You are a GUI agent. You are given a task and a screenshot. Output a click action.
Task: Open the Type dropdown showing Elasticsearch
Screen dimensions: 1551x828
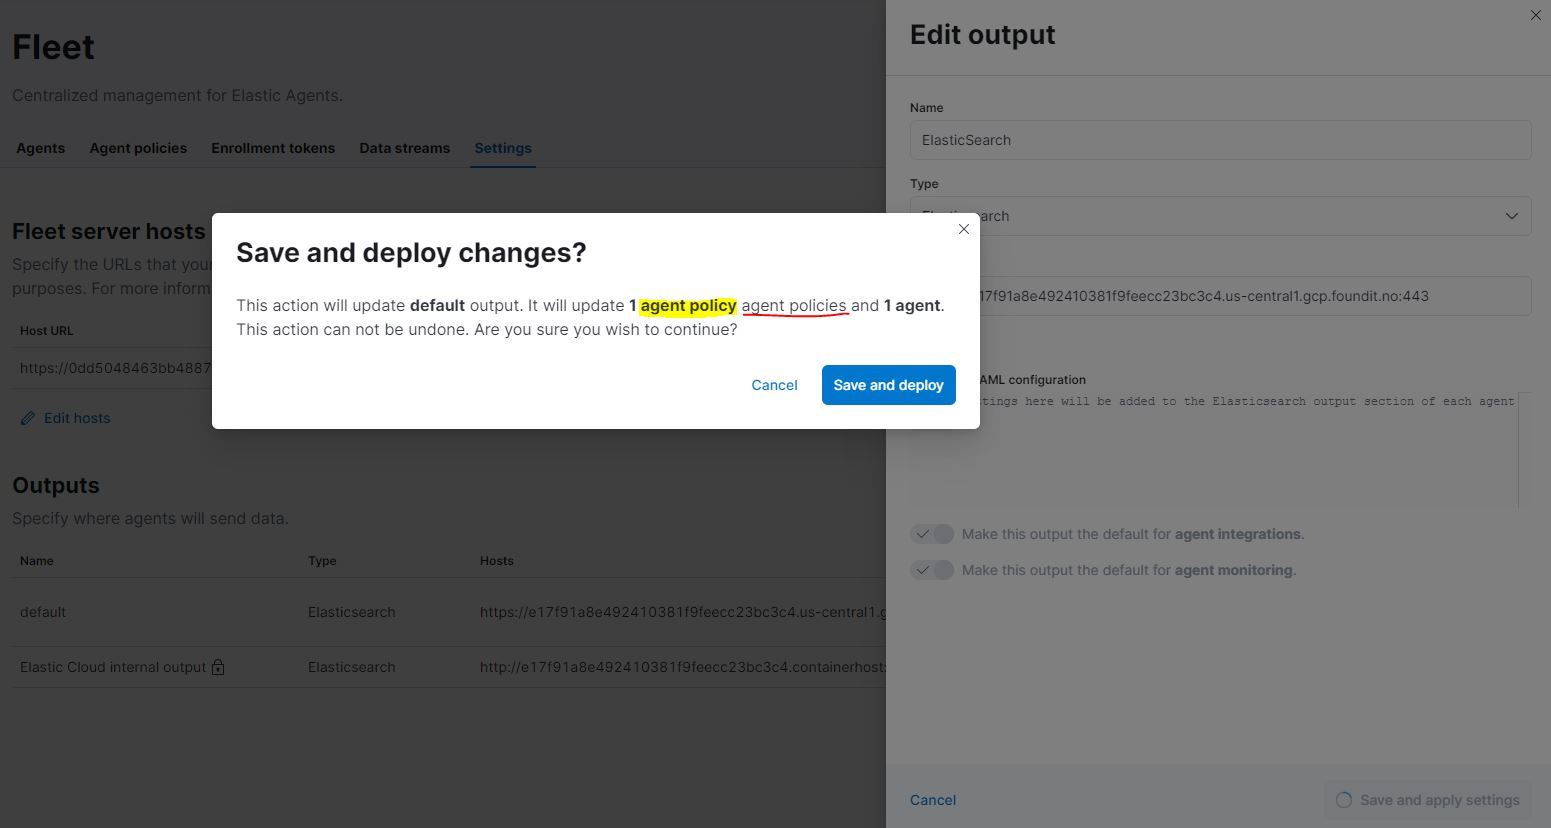[x=1220, y=215]
